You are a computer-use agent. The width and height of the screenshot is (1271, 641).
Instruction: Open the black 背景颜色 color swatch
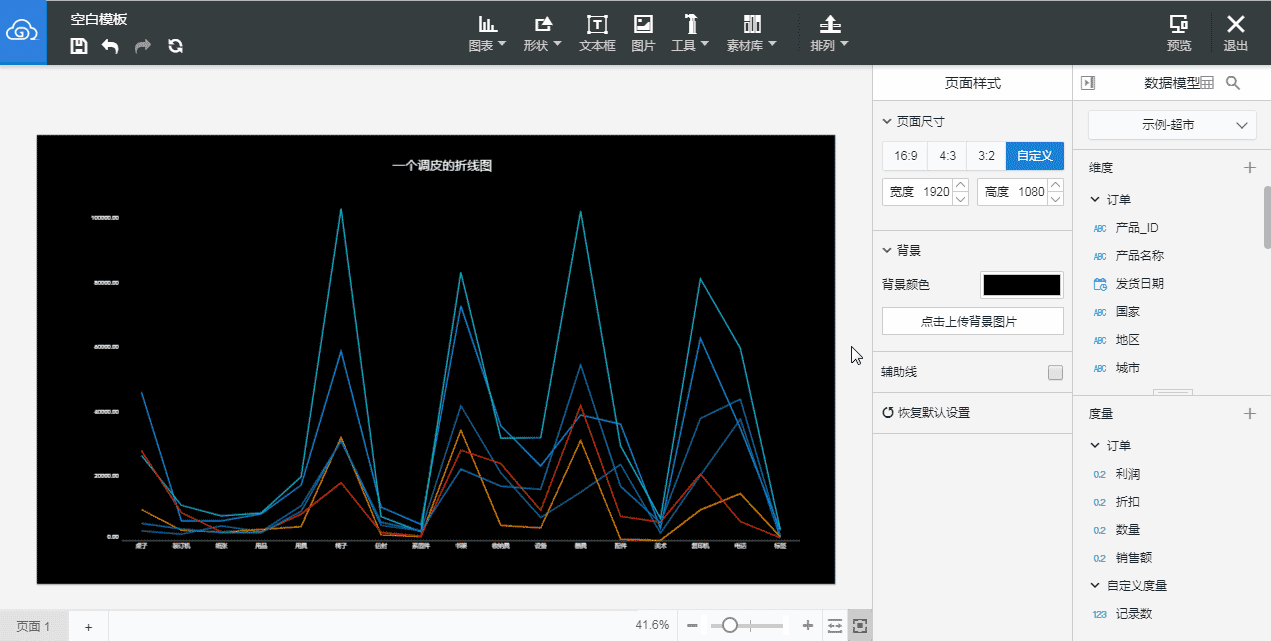(x=1022, y=285)
